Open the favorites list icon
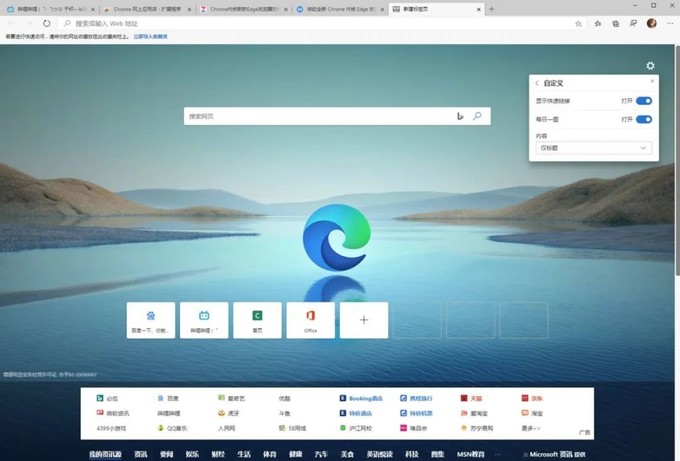The image size is (680, 461). point(598,23)
